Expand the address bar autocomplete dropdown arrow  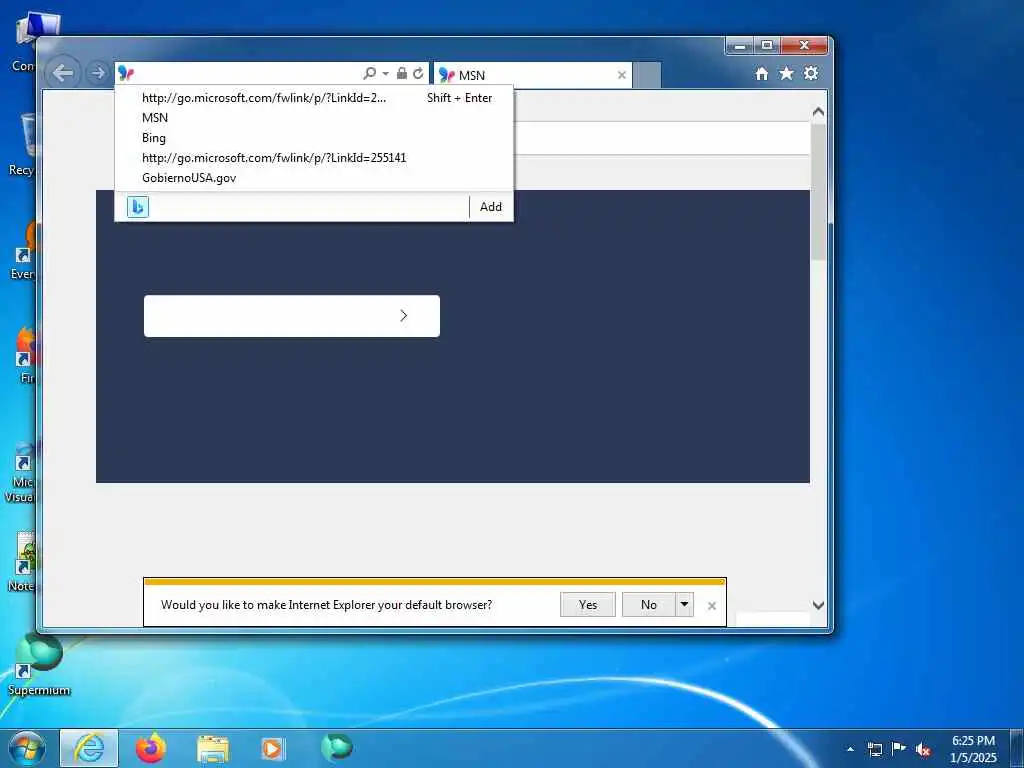385,74
